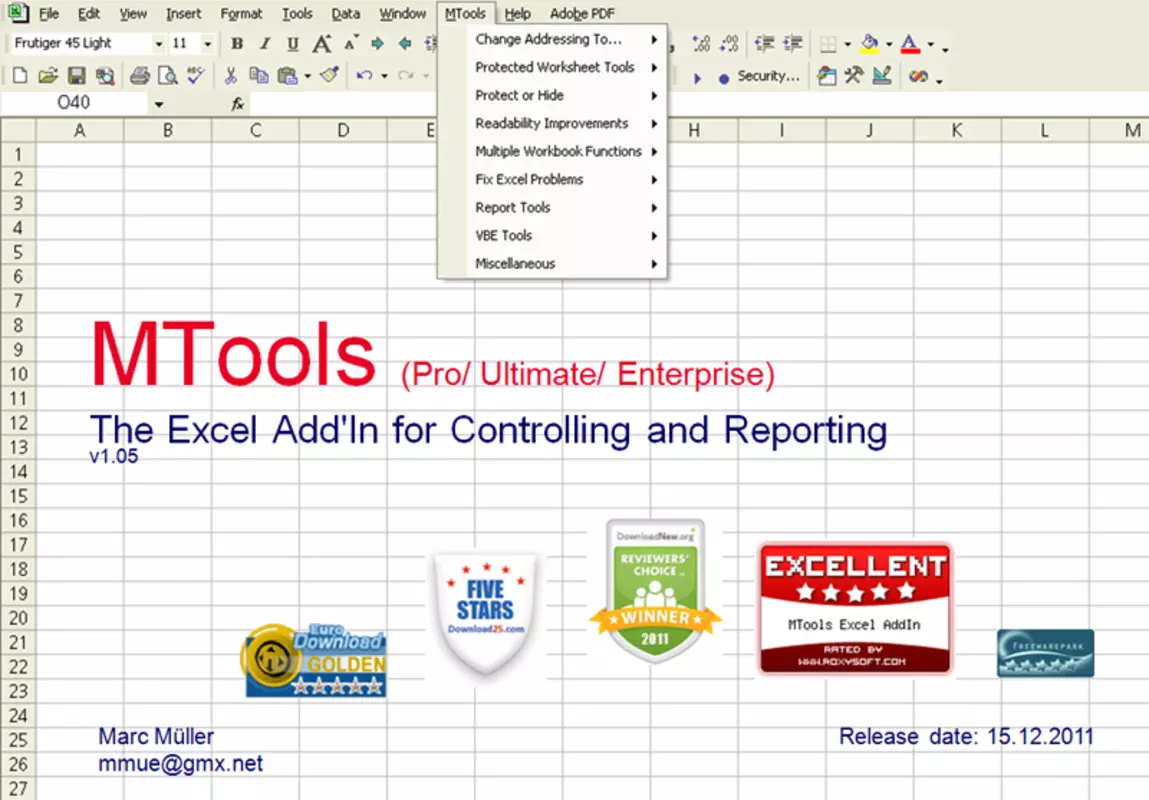The height and width of the screenshot is (800, 1149).
Task: Run spelling check
Action: tap(195, 75)
